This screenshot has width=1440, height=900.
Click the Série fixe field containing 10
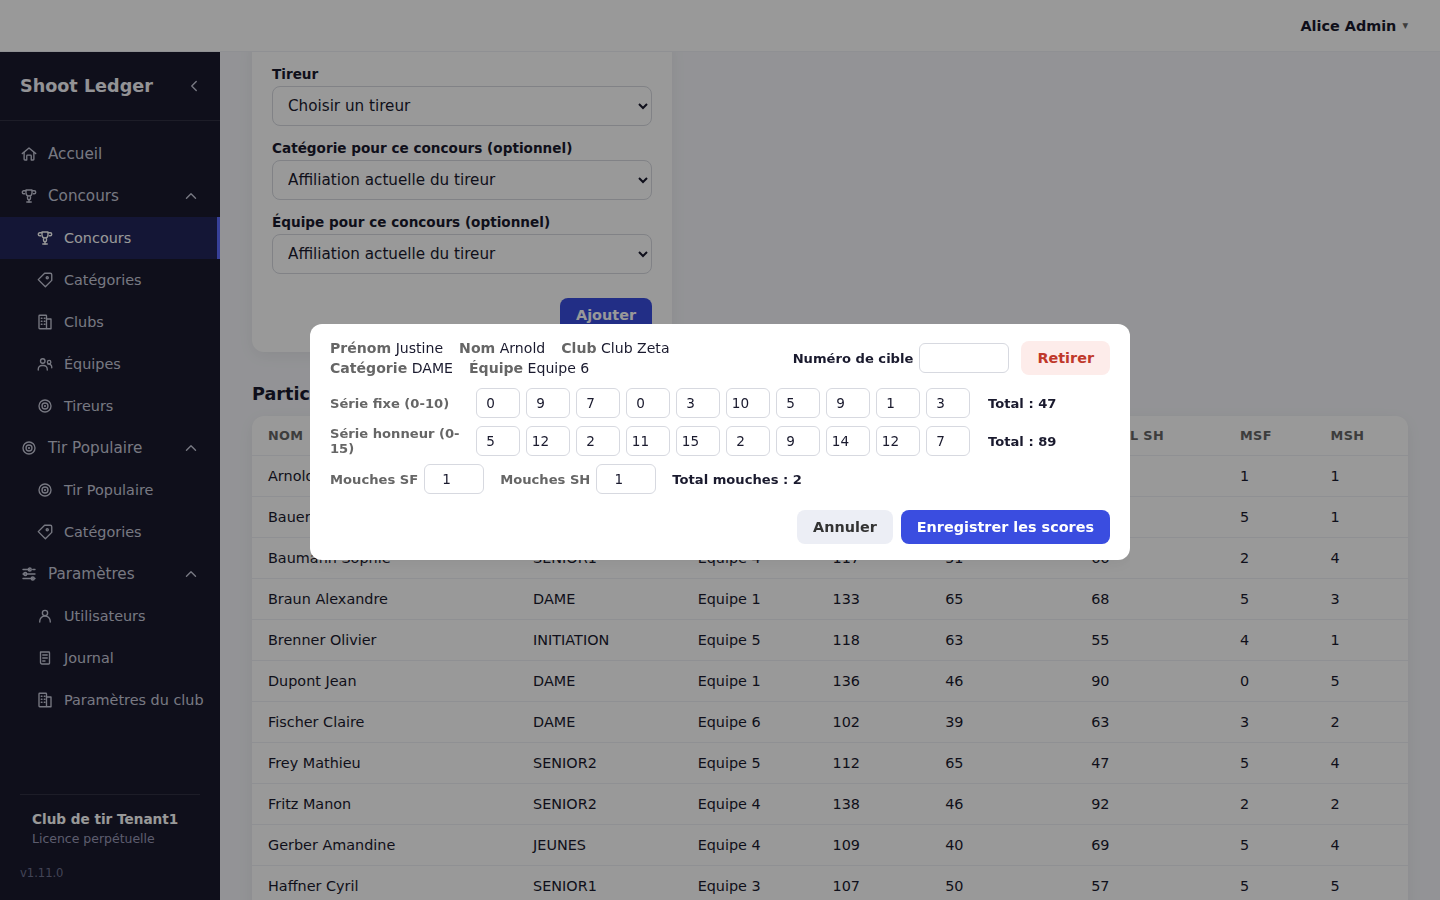(x=748, y=403)
